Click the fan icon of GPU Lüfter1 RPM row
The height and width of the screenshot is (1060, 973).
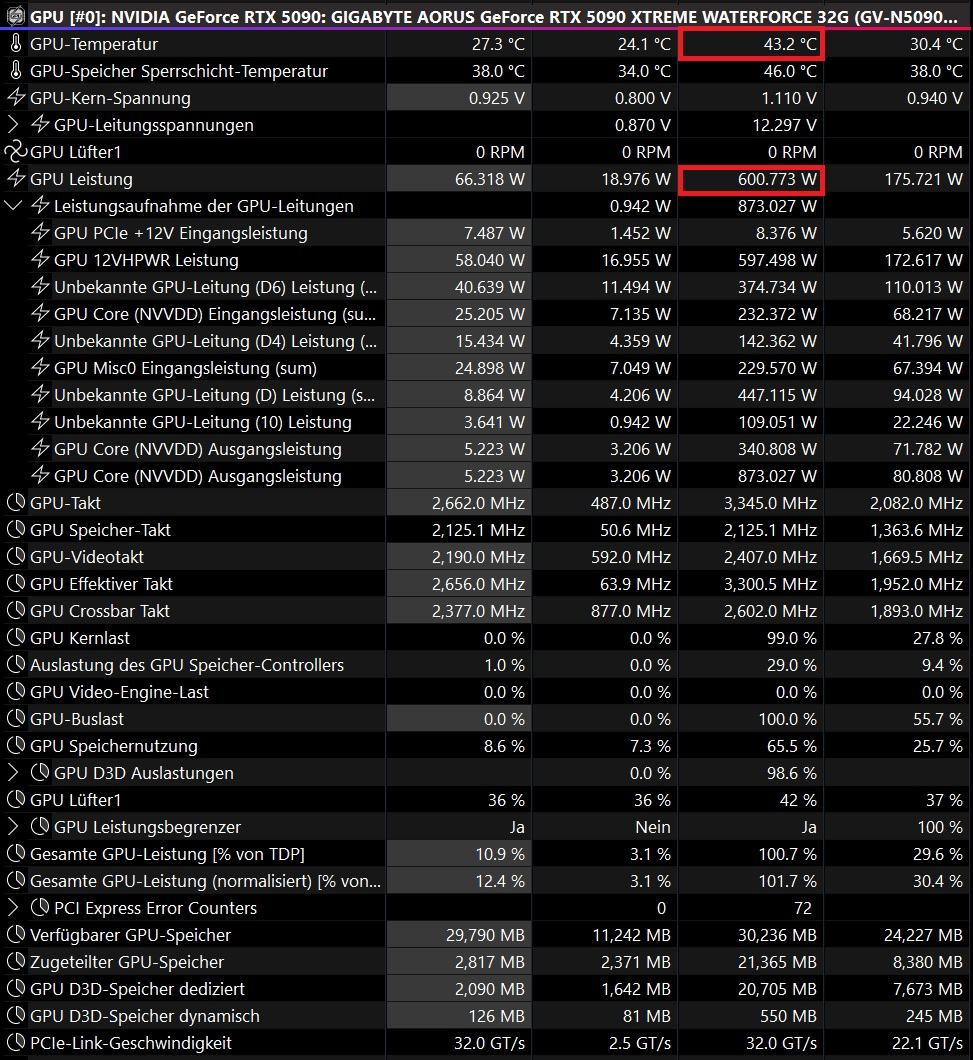pos(16,151)
